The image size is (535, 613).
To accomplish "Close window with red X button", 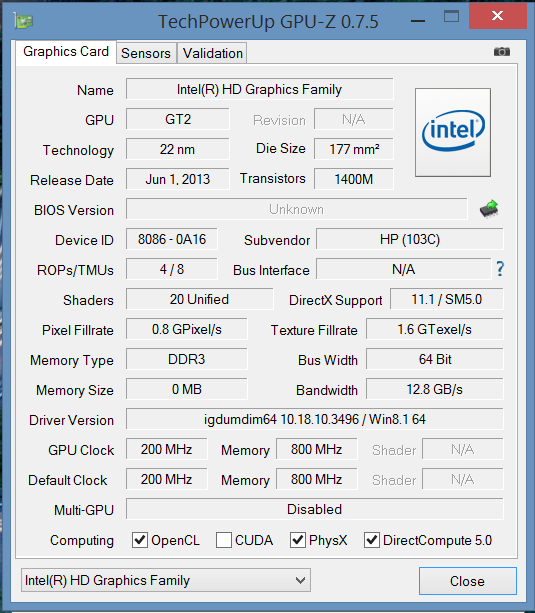I will [497, 16].
